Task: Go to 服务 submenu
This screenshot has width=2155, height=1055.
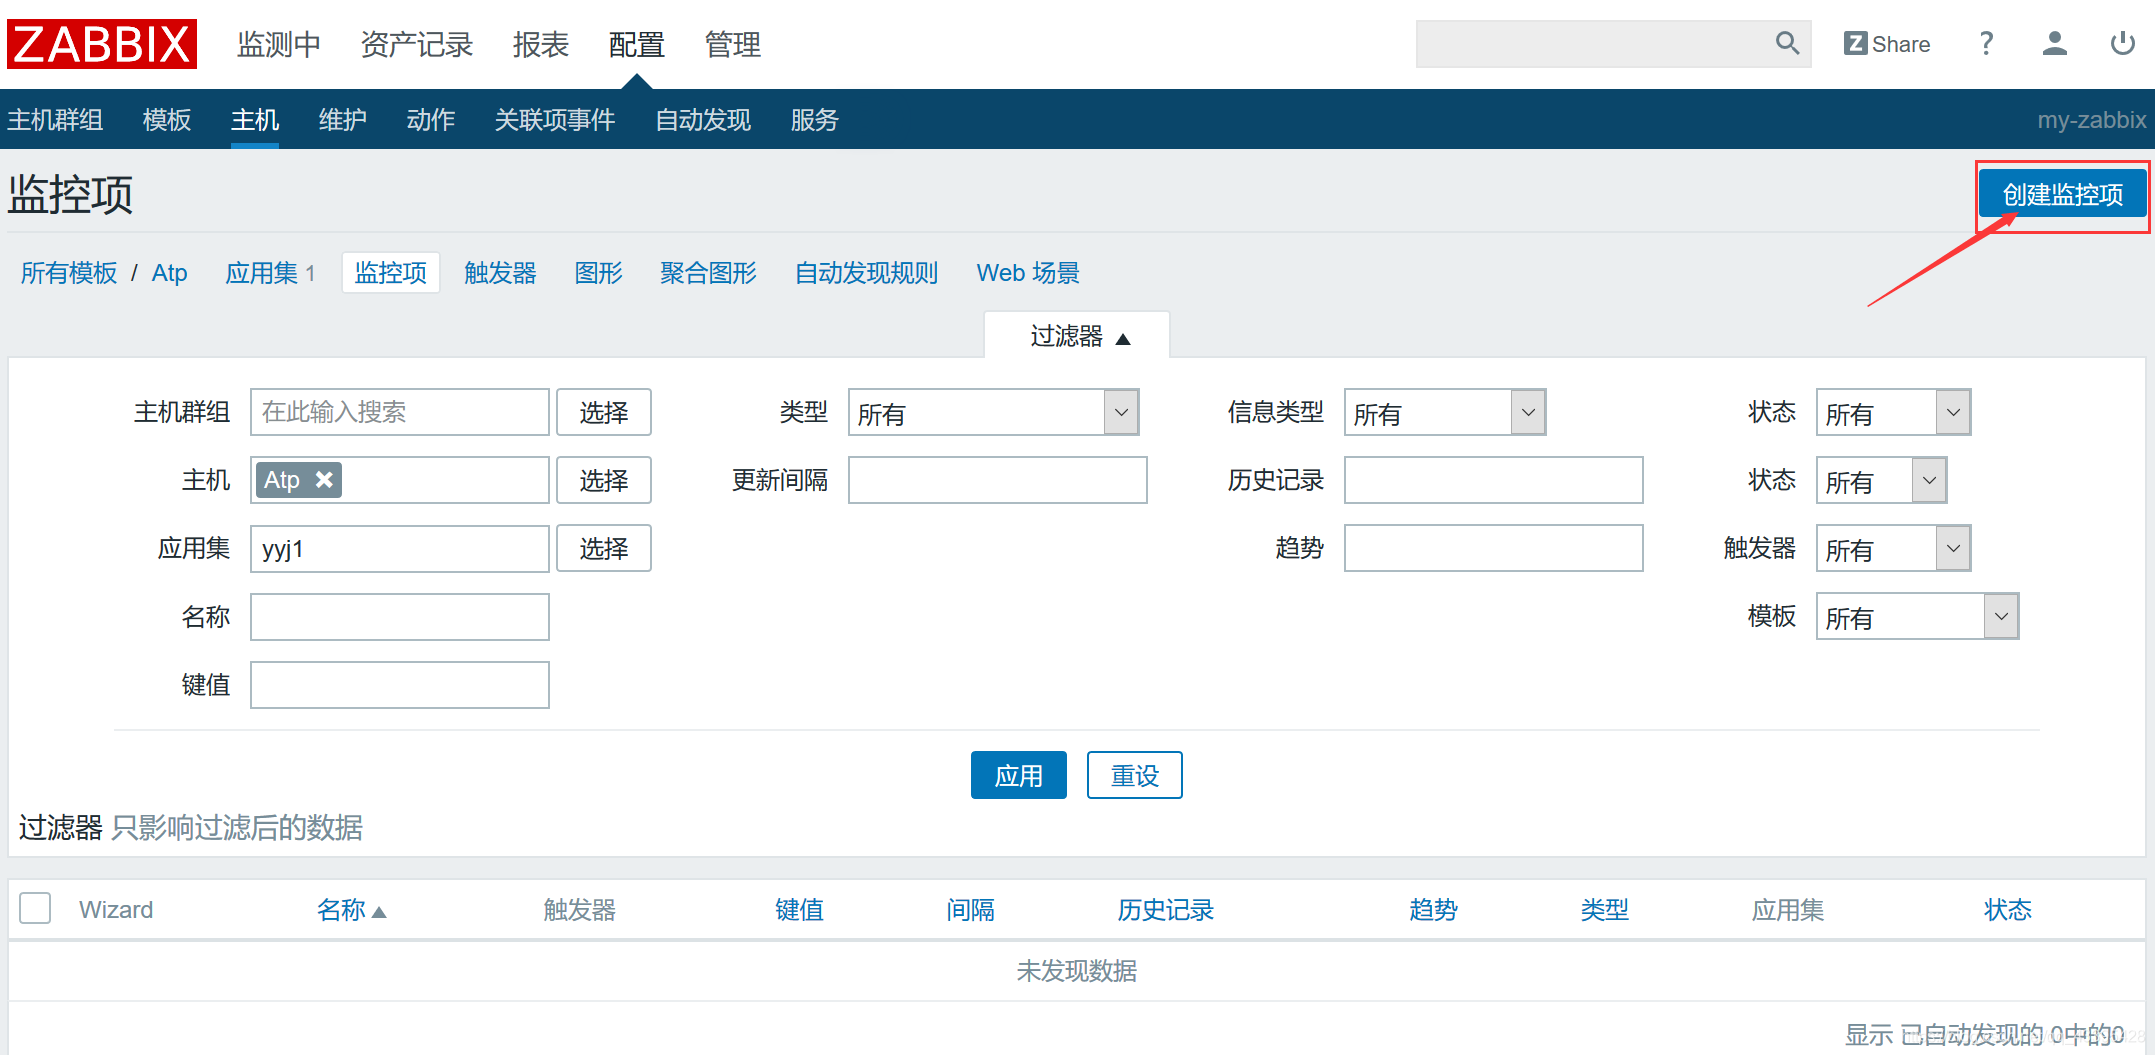Action: (815, 120)
